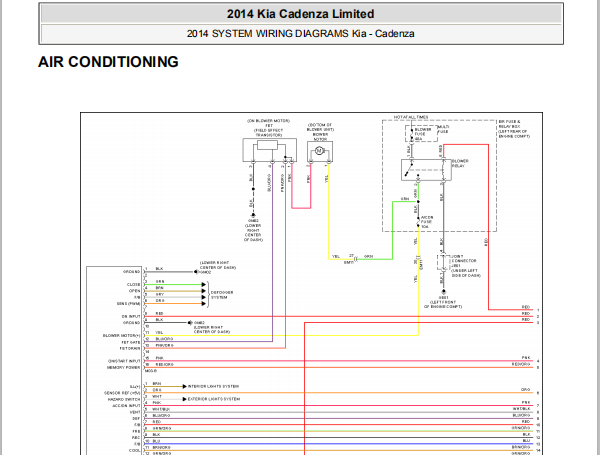
Task: Click the 'BLOWER FUSE' label
Action: point(423,134)
